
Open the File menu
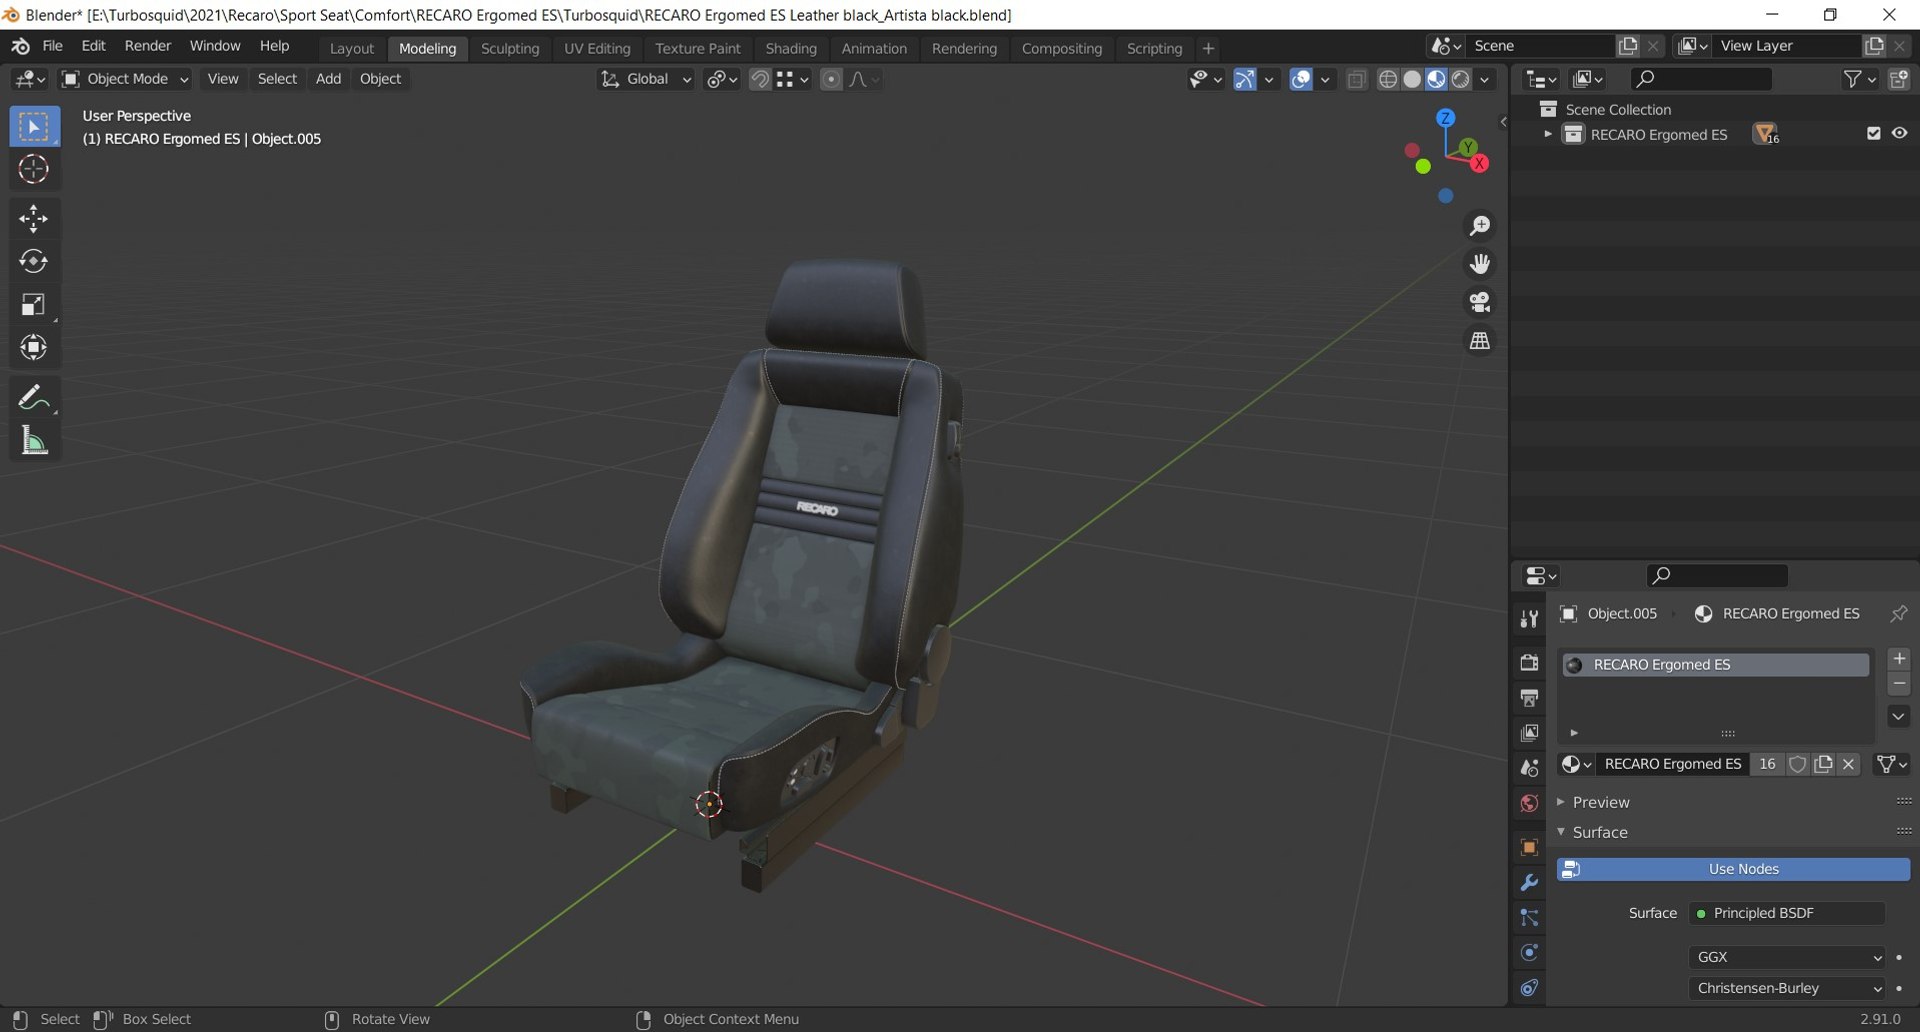[53, 46]
